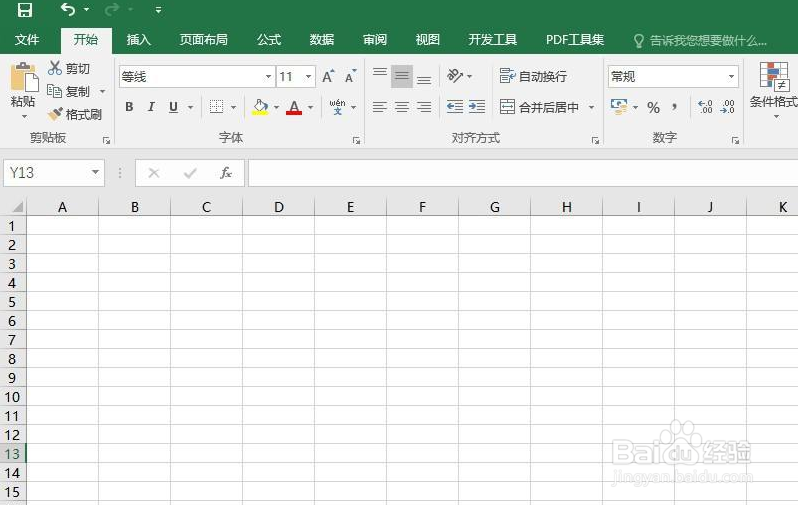The height and width of the screenshot is (505, 798).
Task: Open the 数字 dialog launcher
Action: click(x=735, y=141)
